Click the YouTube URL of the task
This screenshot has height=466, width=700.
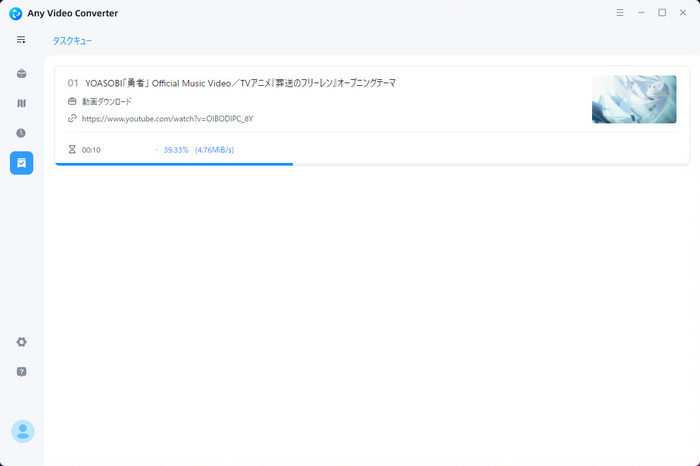pyautogui.click(x=167, y=119)
